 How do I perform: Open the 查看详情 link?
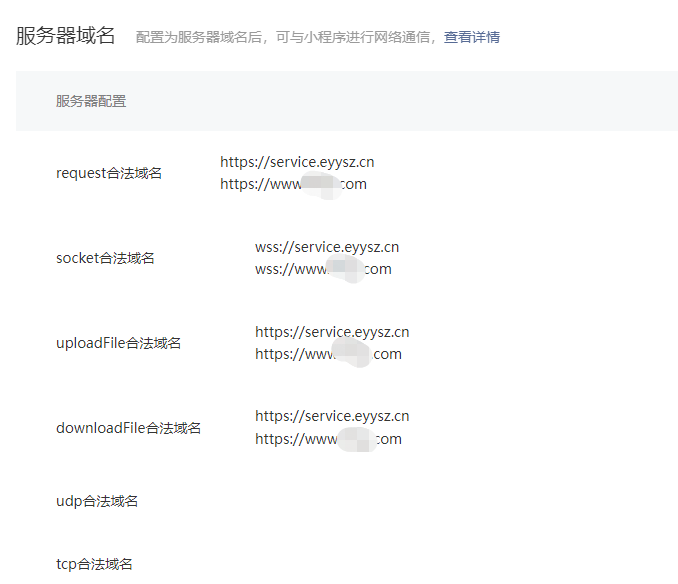coord(472,37)
